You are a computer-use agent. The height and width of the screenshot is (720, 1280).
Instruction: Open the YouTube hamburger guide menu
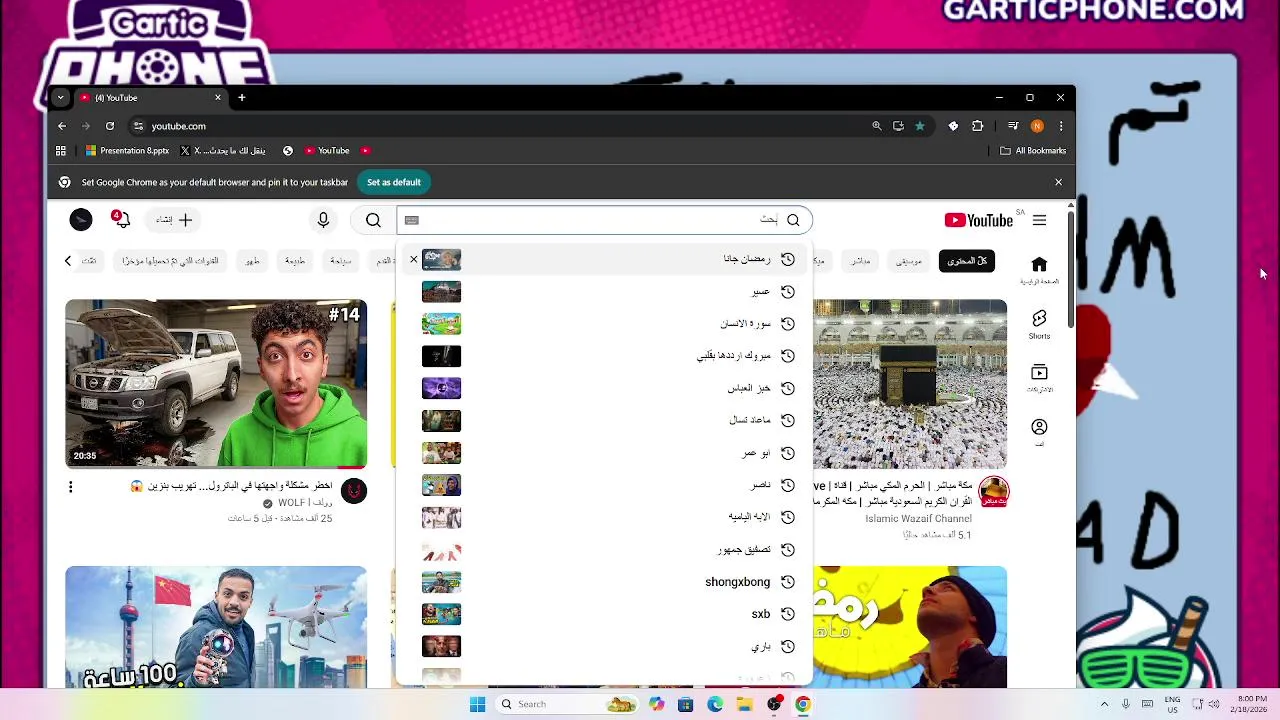point(1039,220)
